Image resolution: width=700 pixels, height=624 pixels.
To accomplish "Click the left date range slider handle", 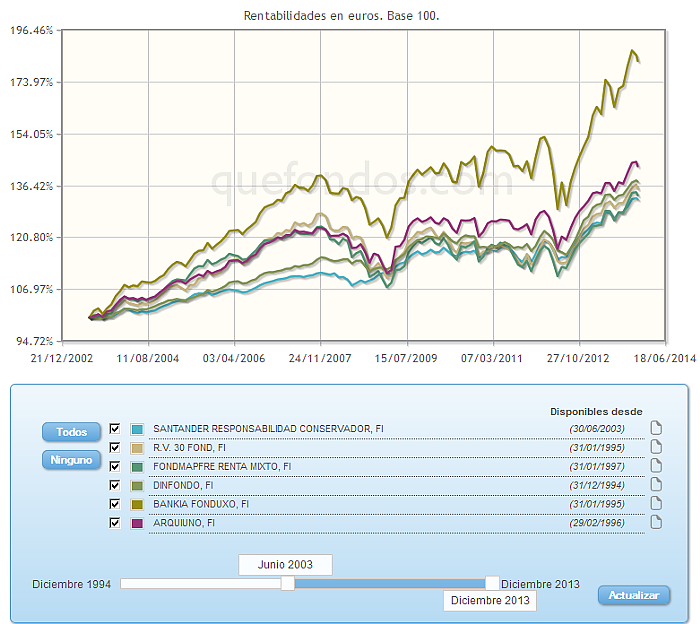I will tap(288, 583).
